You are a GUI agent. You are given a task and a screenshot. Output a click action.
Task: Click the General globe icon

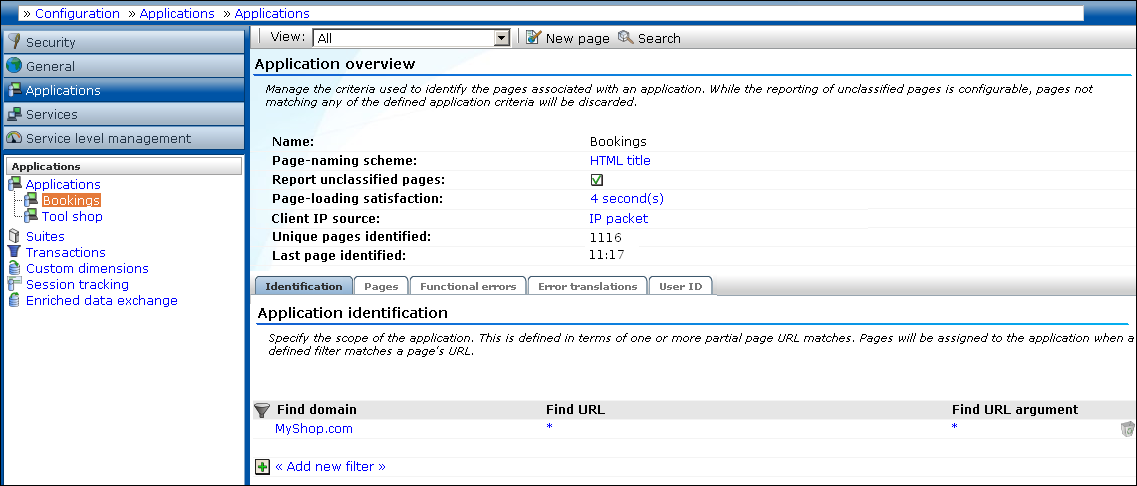pos(15,66)
